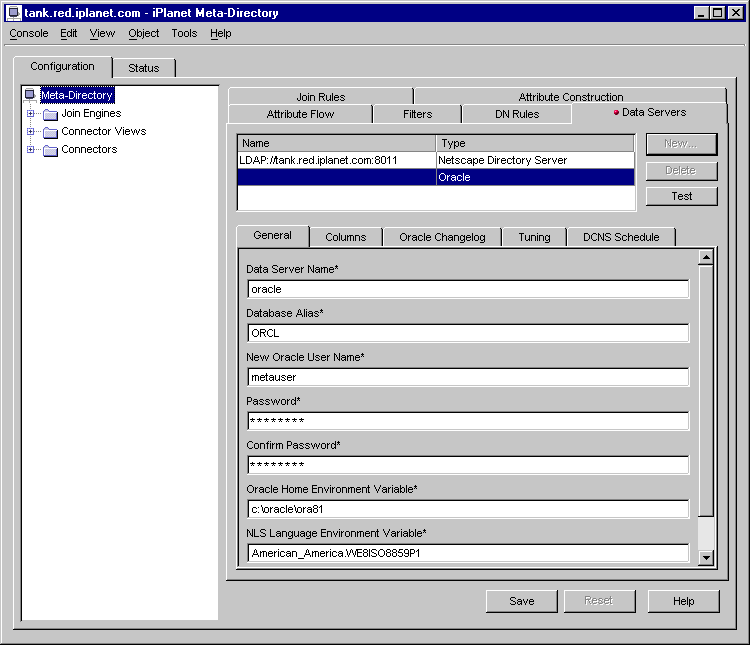Click the New Oracle User Name field

point(468,377)
